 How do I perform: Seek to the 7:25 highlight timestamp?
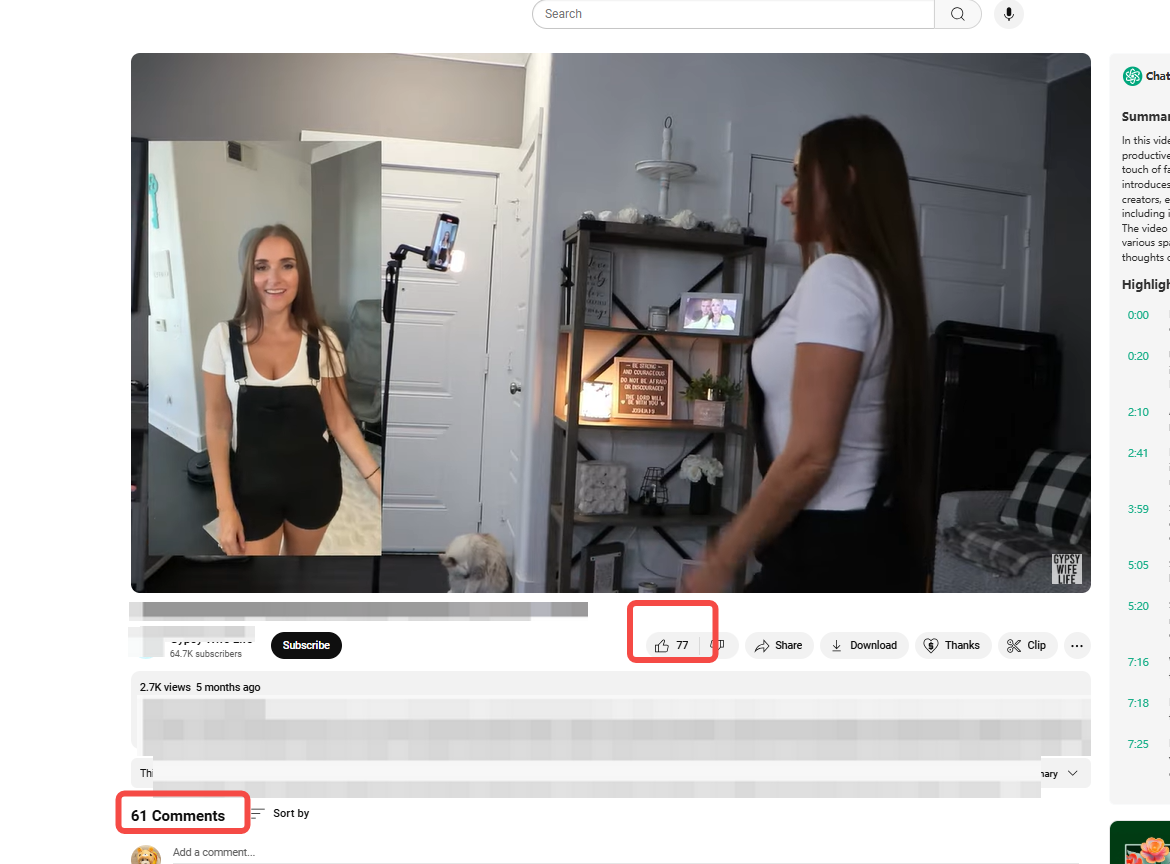1138,744
